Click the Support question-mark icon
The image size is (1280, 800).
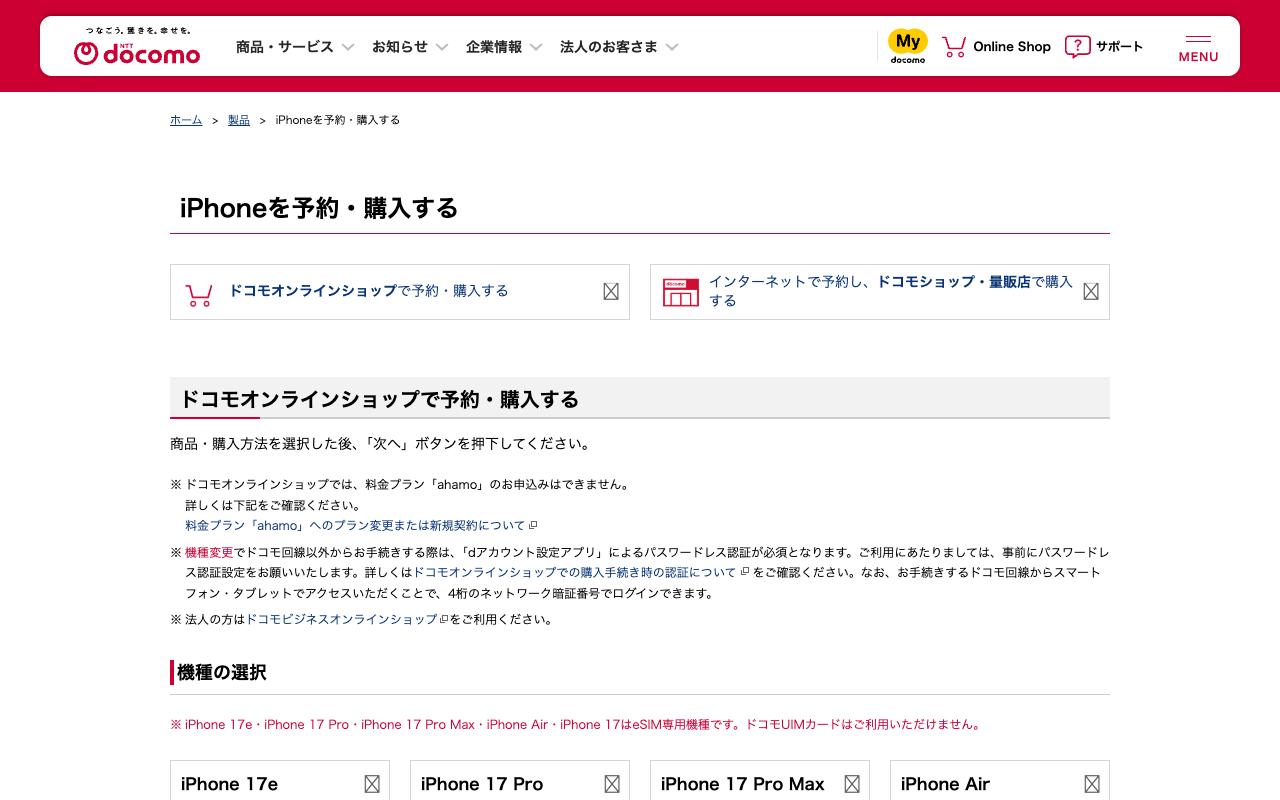1078,46
